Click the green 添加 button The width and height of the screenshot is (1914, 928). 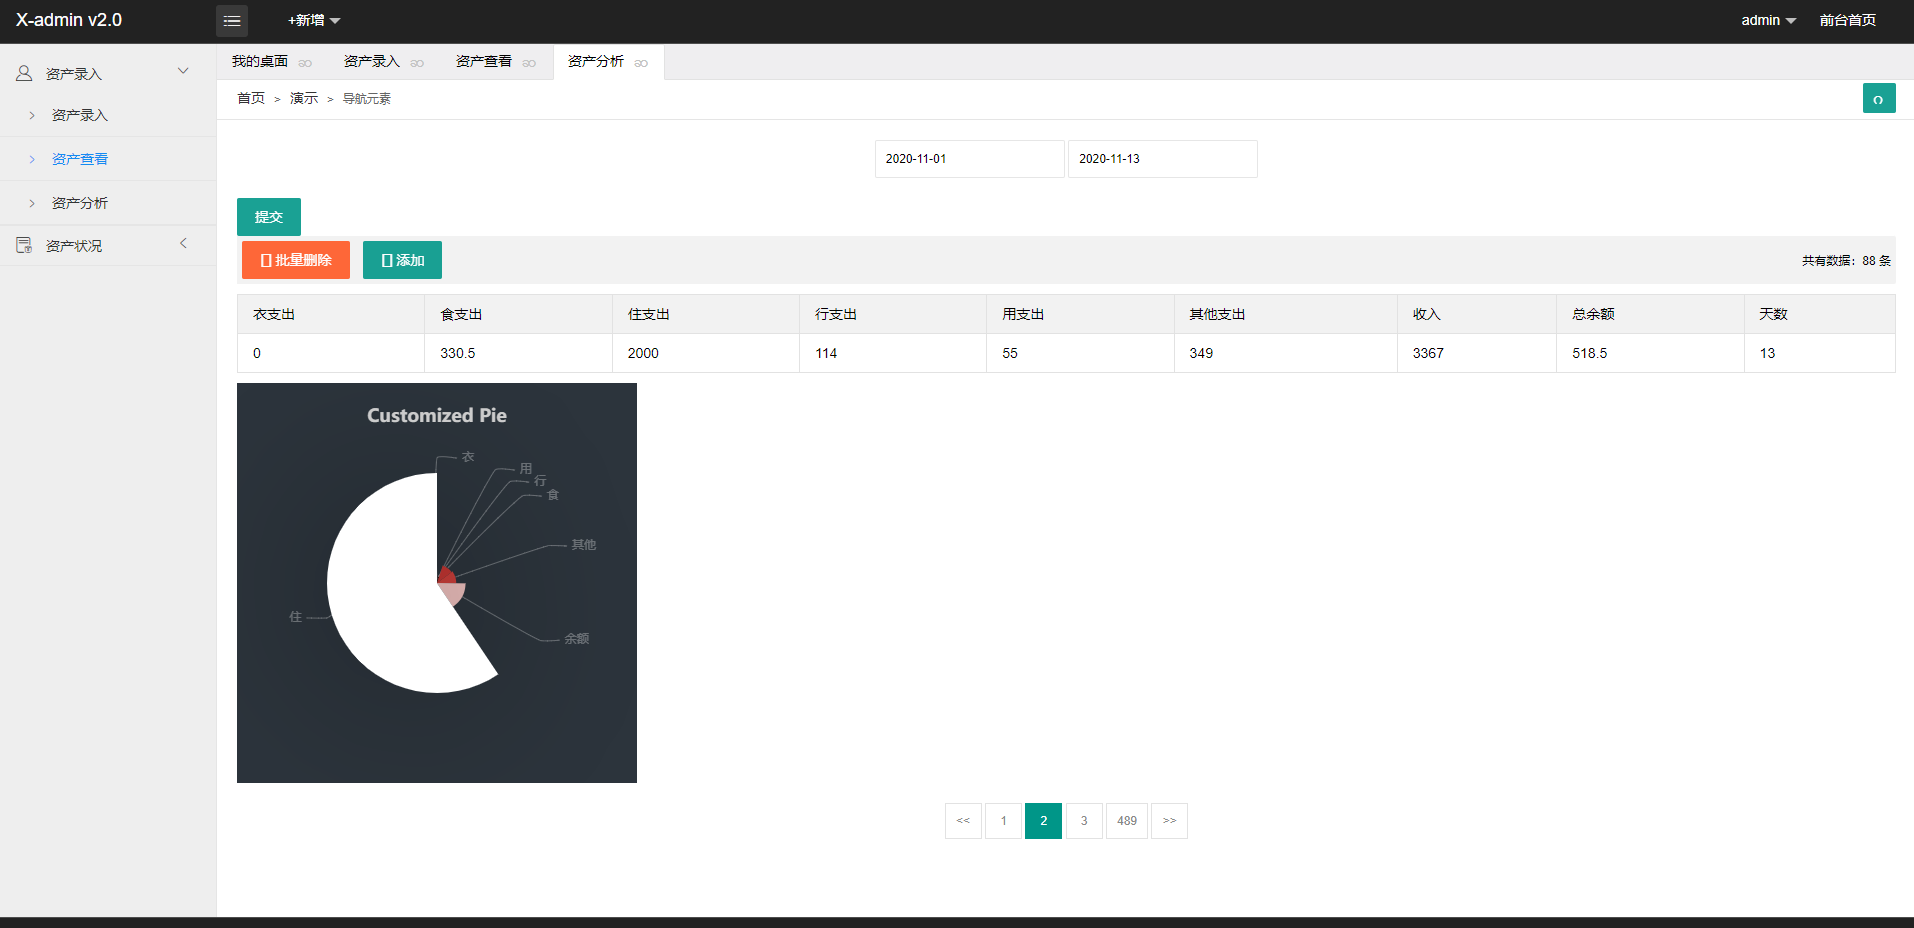(x=402, y=260)
